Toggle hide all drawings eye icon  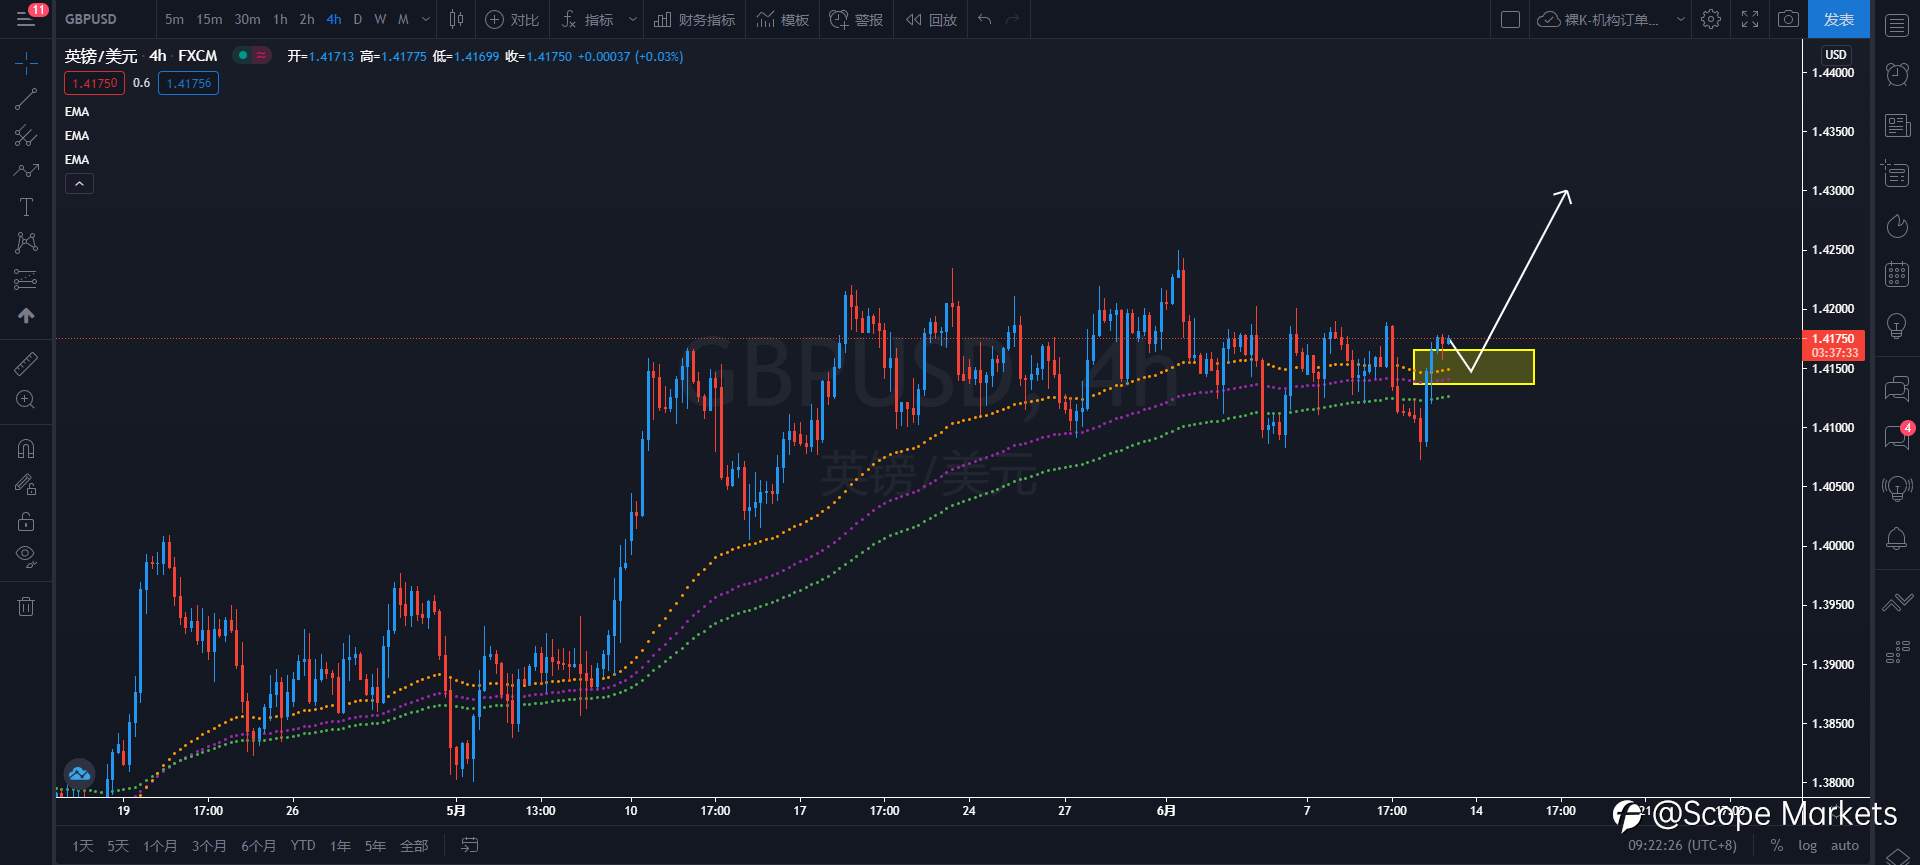pos(26,556)
